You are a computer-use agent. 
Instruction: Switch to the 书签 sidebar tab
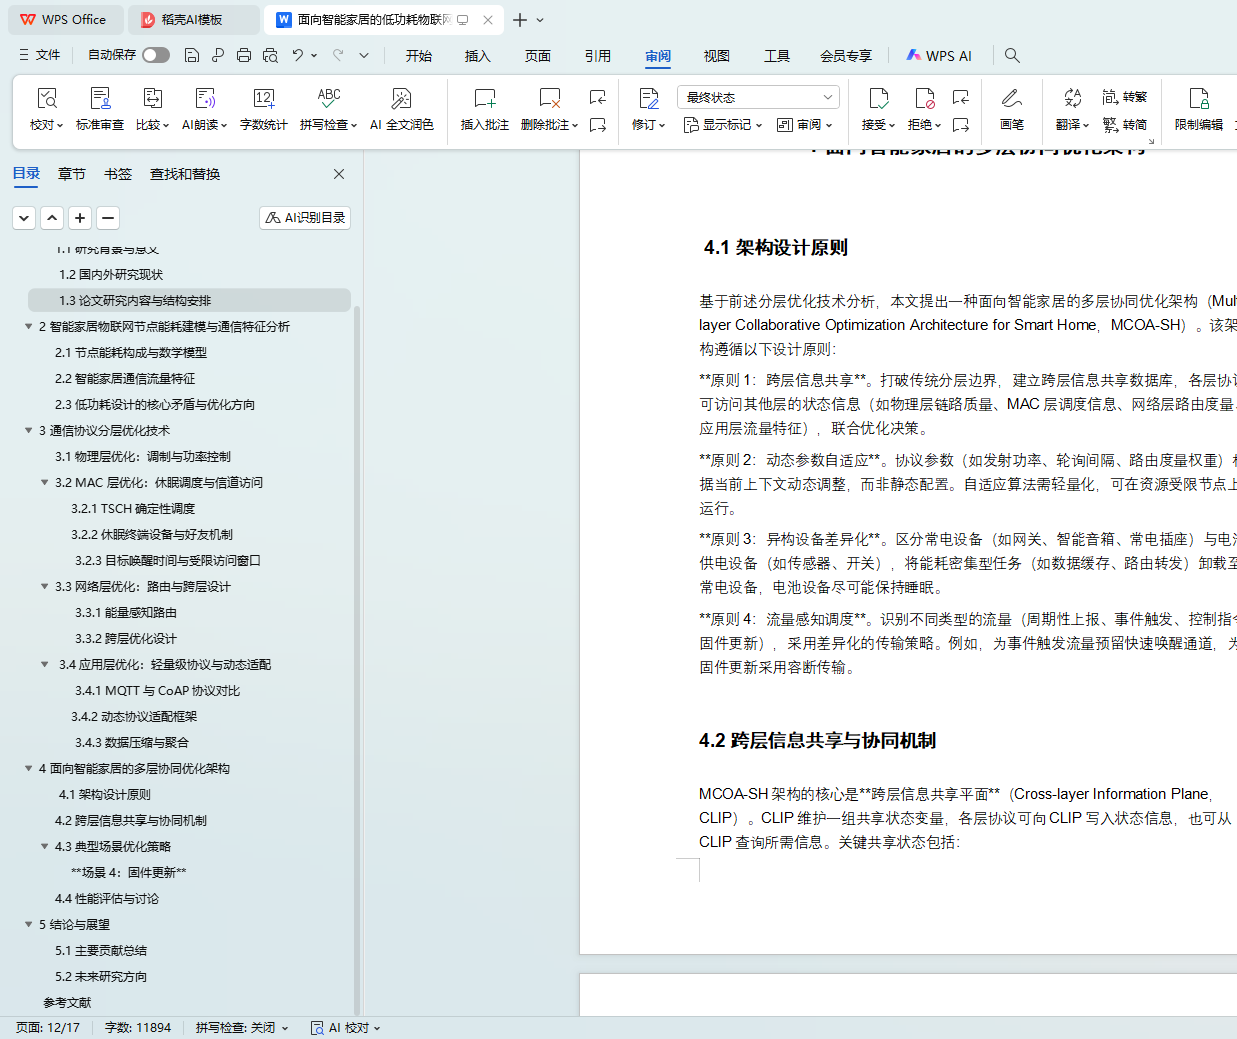click(x=118, y=174)
